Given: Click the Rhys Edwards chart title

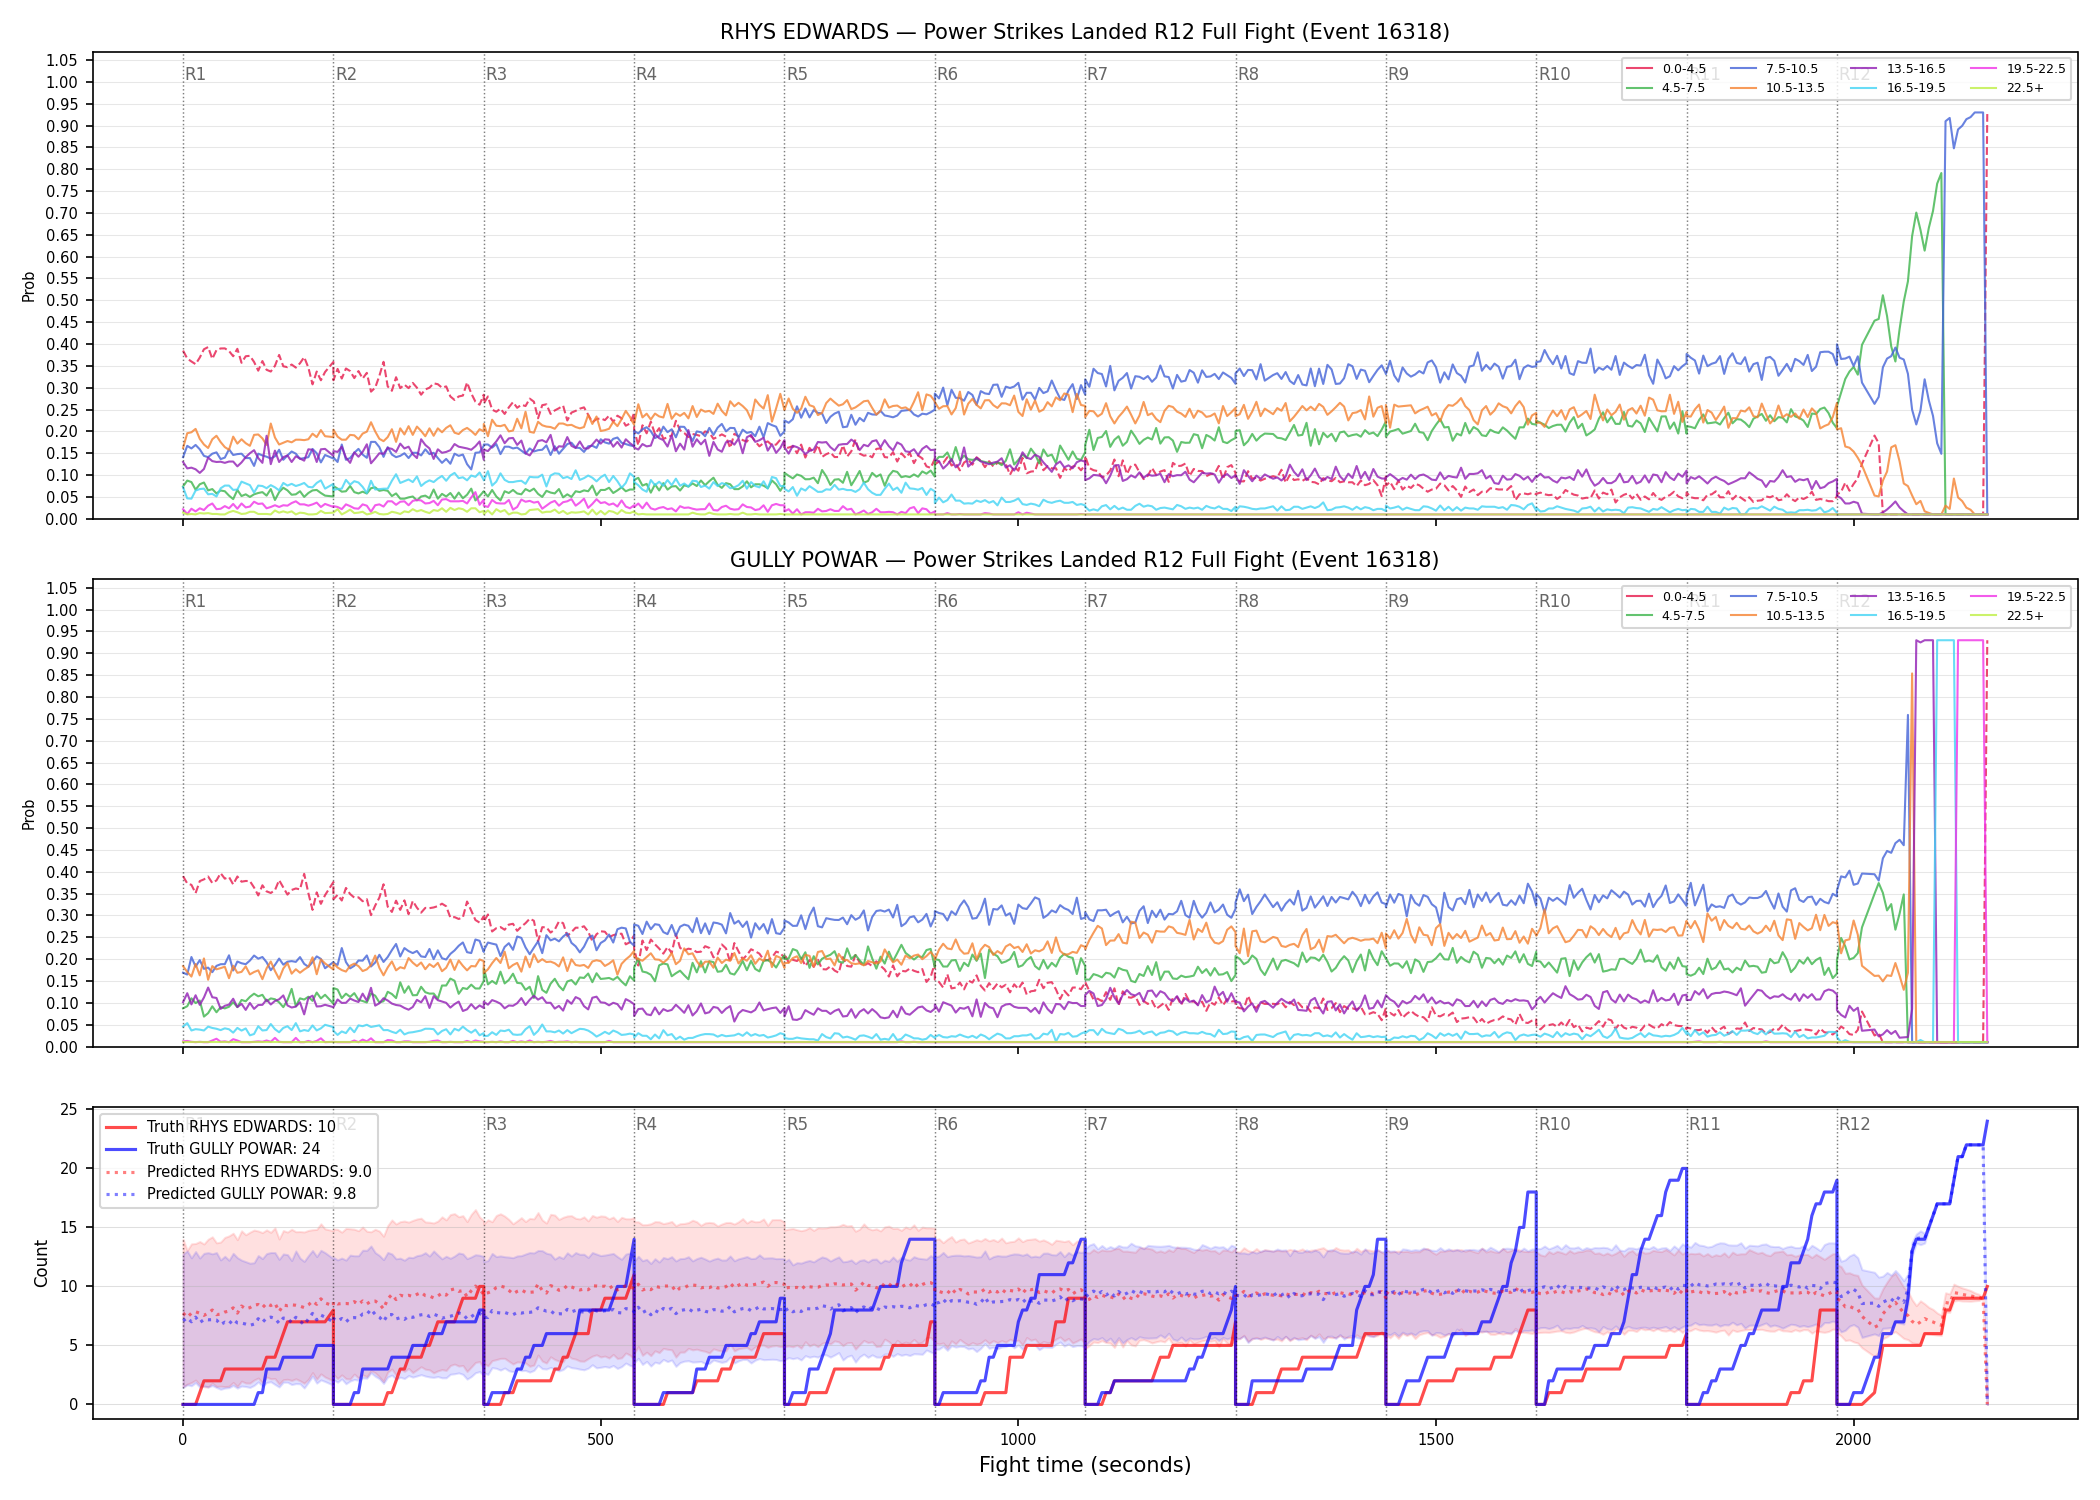Looking at the screenshot, I should [1084, 32].
